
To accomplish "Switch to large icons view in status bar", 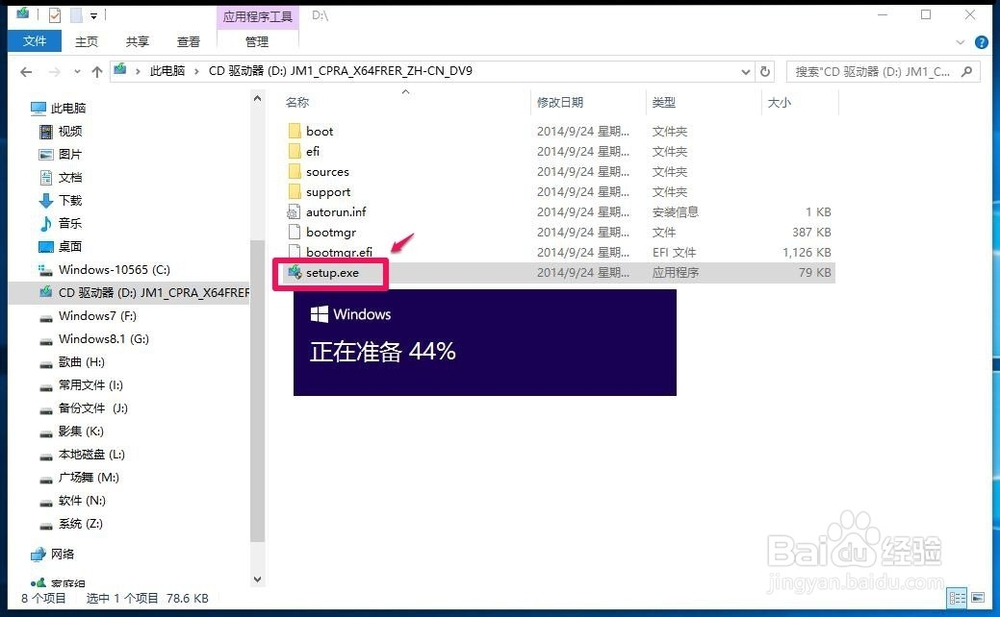I will point(978,598).
